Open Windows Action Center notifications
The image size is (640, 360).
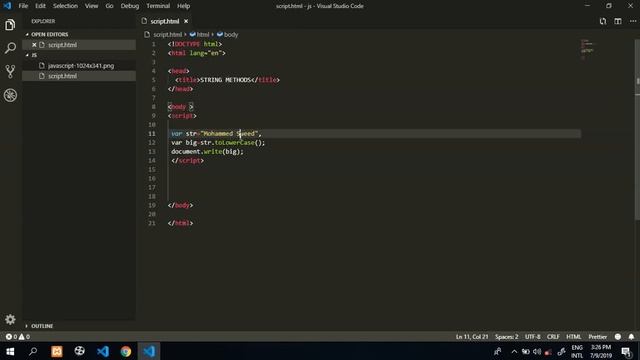pos(627,351)
